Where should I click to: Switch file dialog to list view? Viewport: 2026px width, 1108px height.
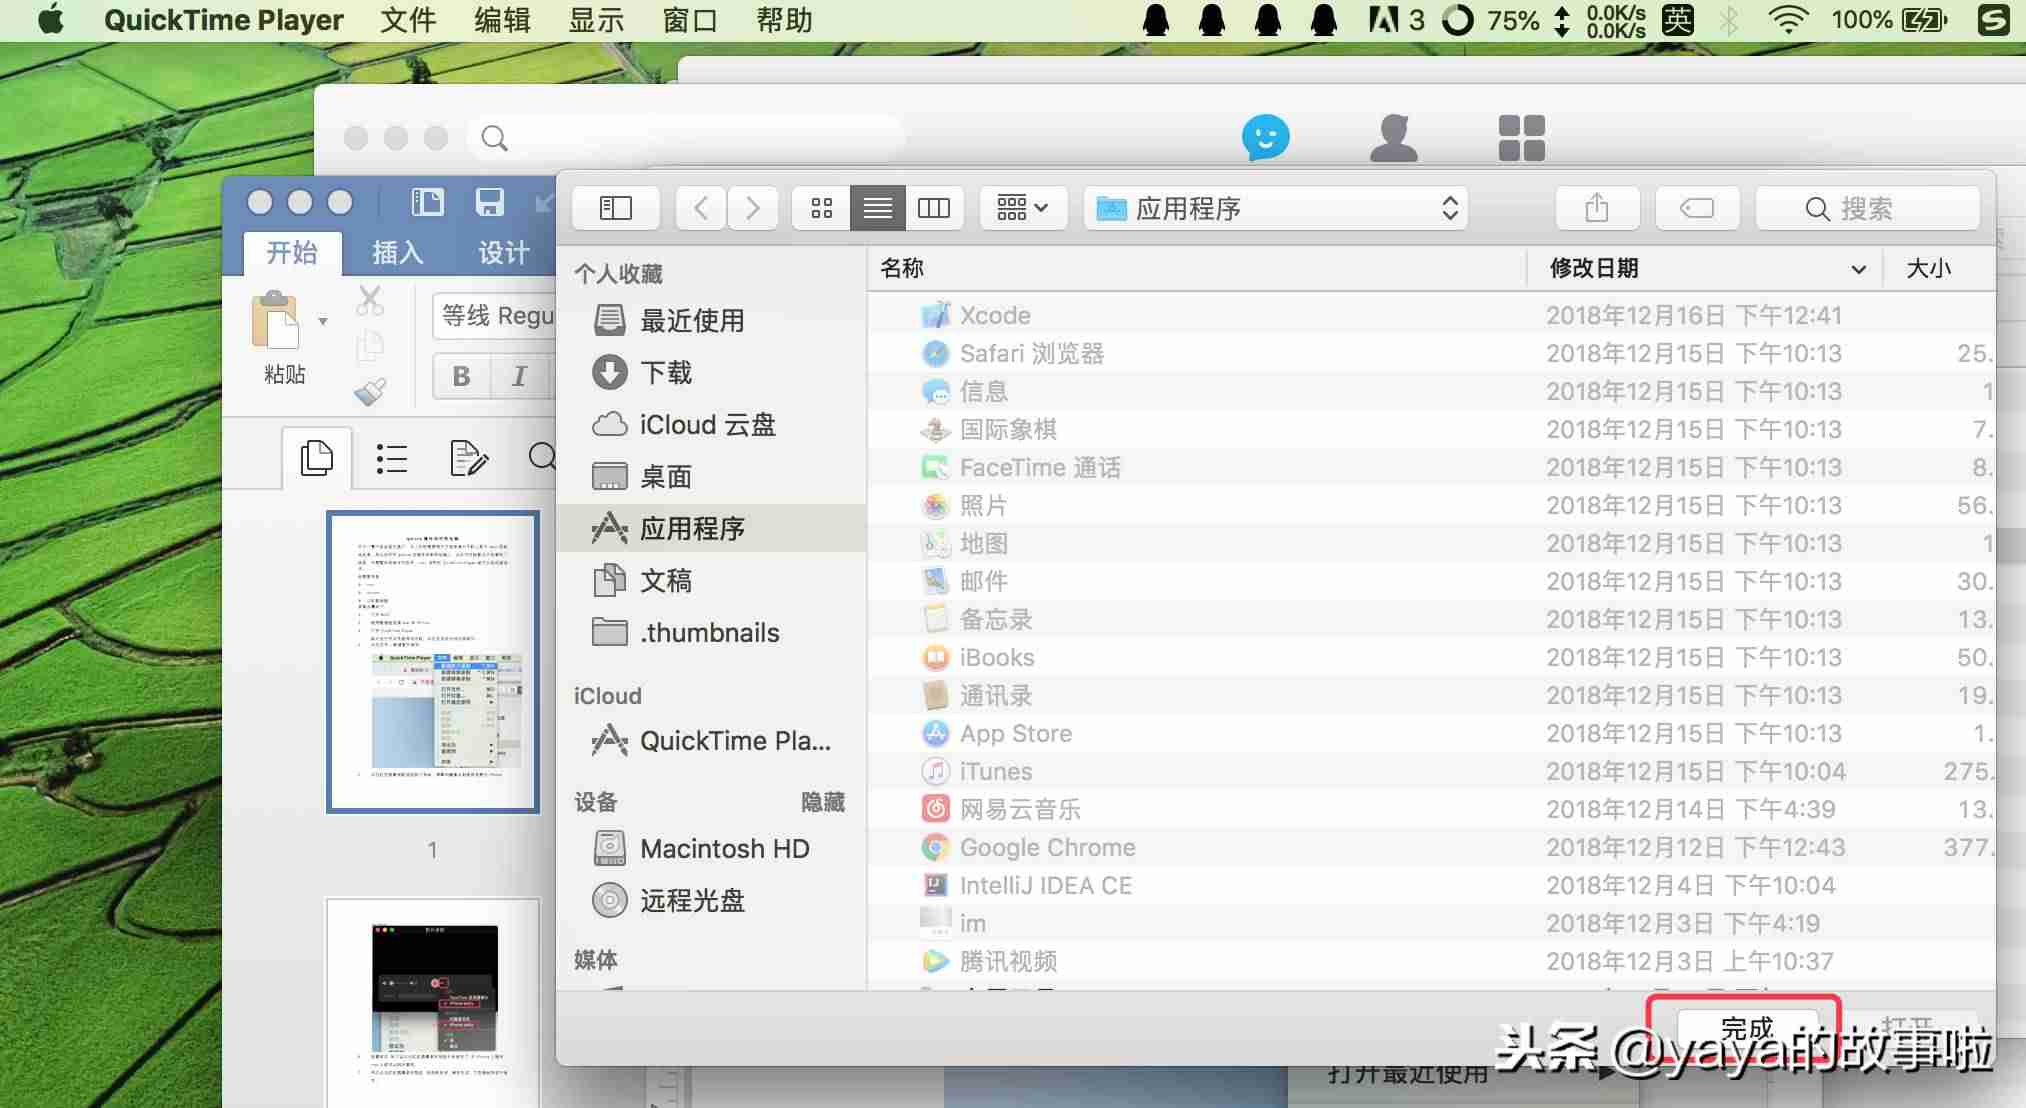pyautogui.click(x=878, y=208)
